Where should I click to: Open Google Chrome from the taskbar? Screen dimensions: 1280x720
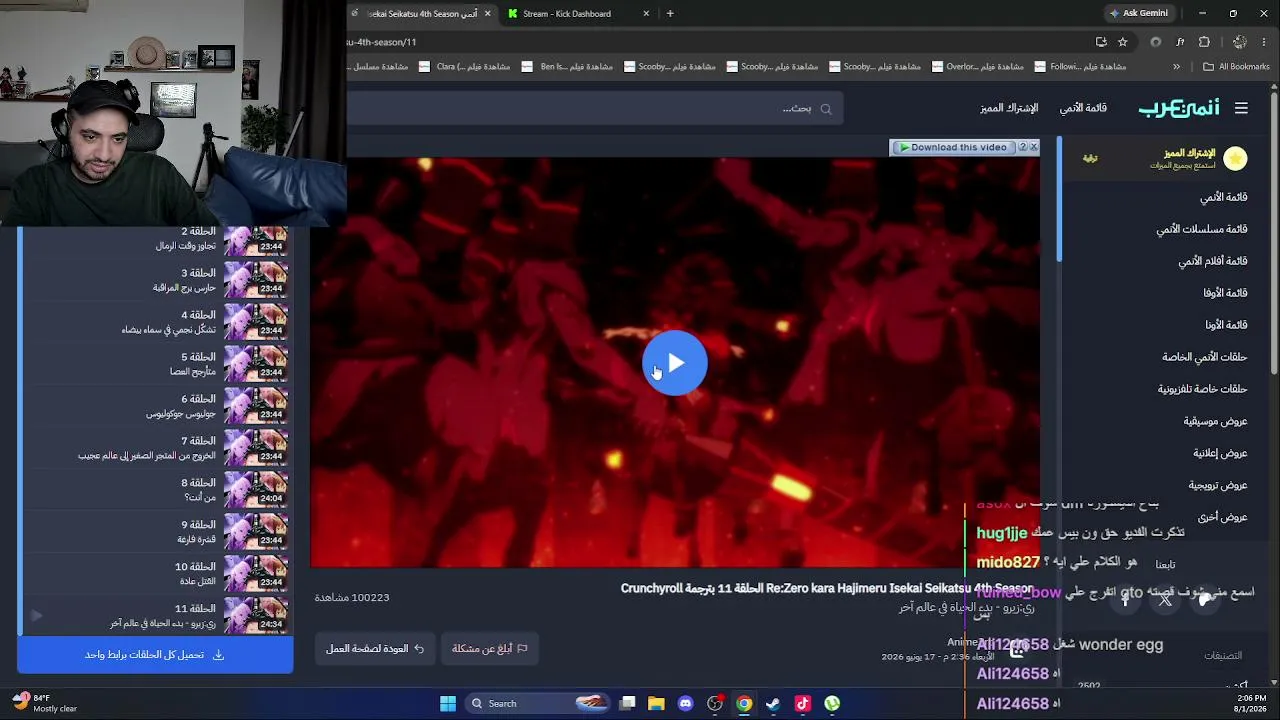[744, 703]
